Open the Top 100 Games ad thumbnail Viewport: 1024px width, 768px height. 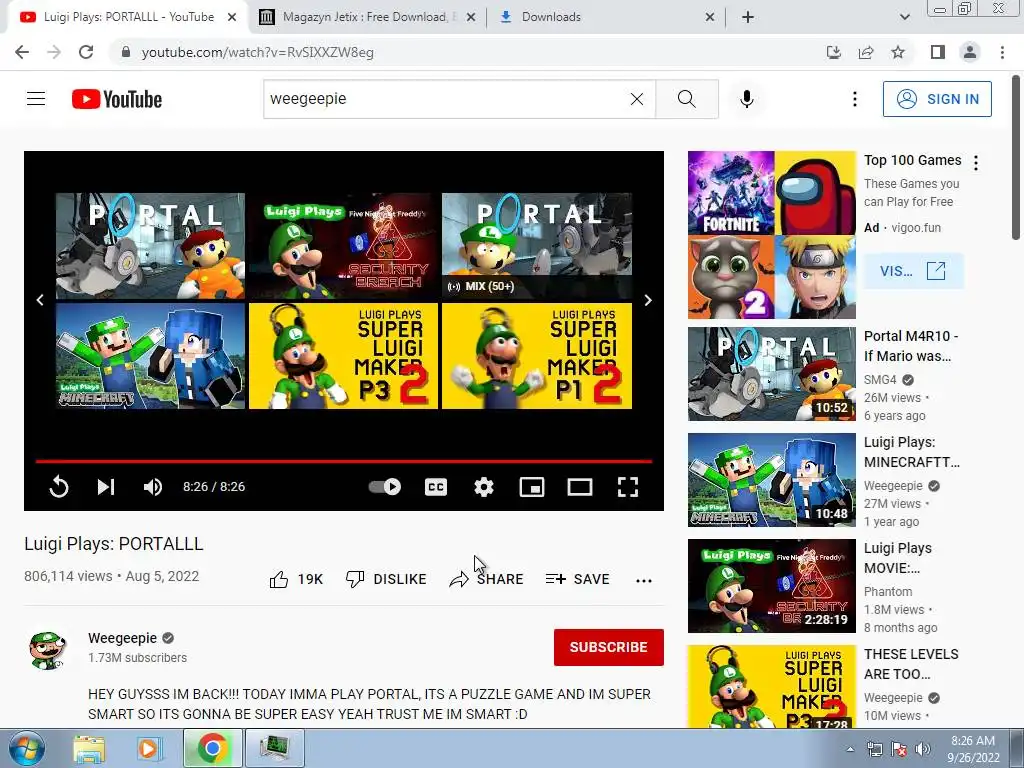(771, 234)
